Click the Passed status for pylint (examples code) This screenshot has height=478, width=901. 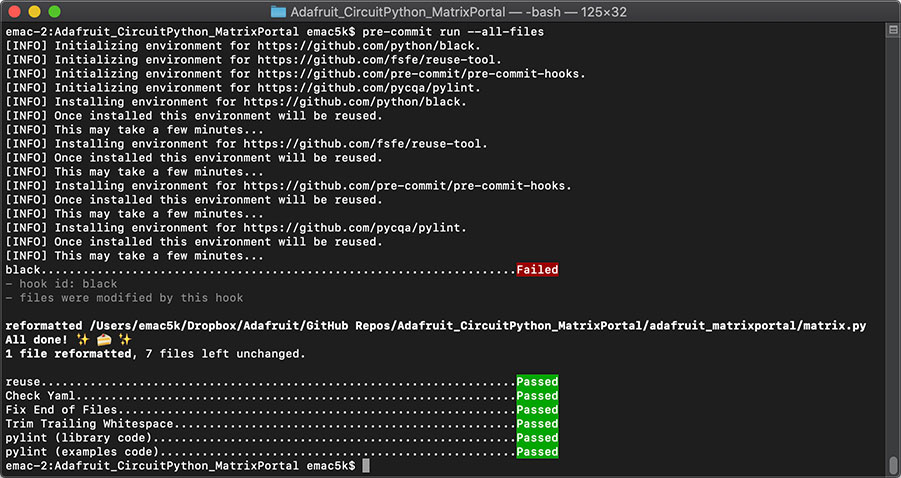tap(537, 452)
